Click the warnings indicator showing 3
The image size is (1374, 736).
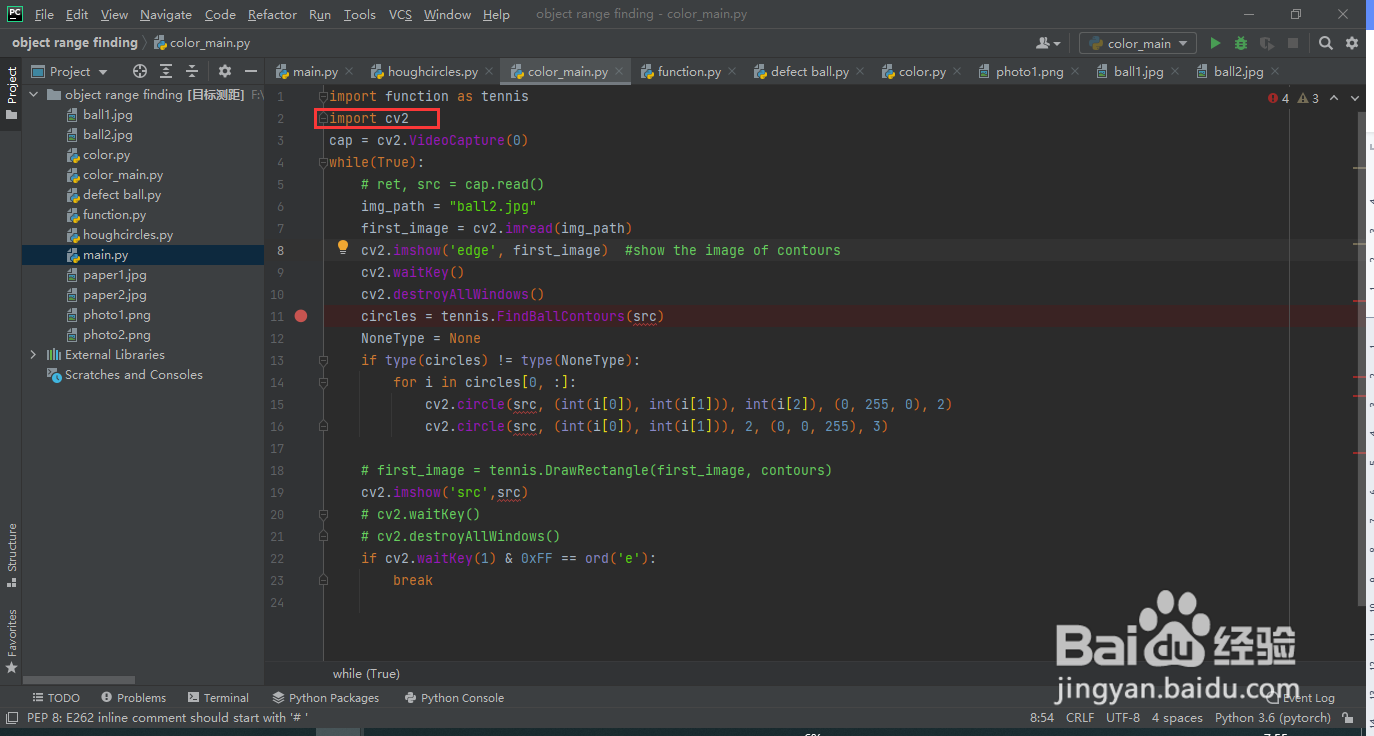(1309, 98)
